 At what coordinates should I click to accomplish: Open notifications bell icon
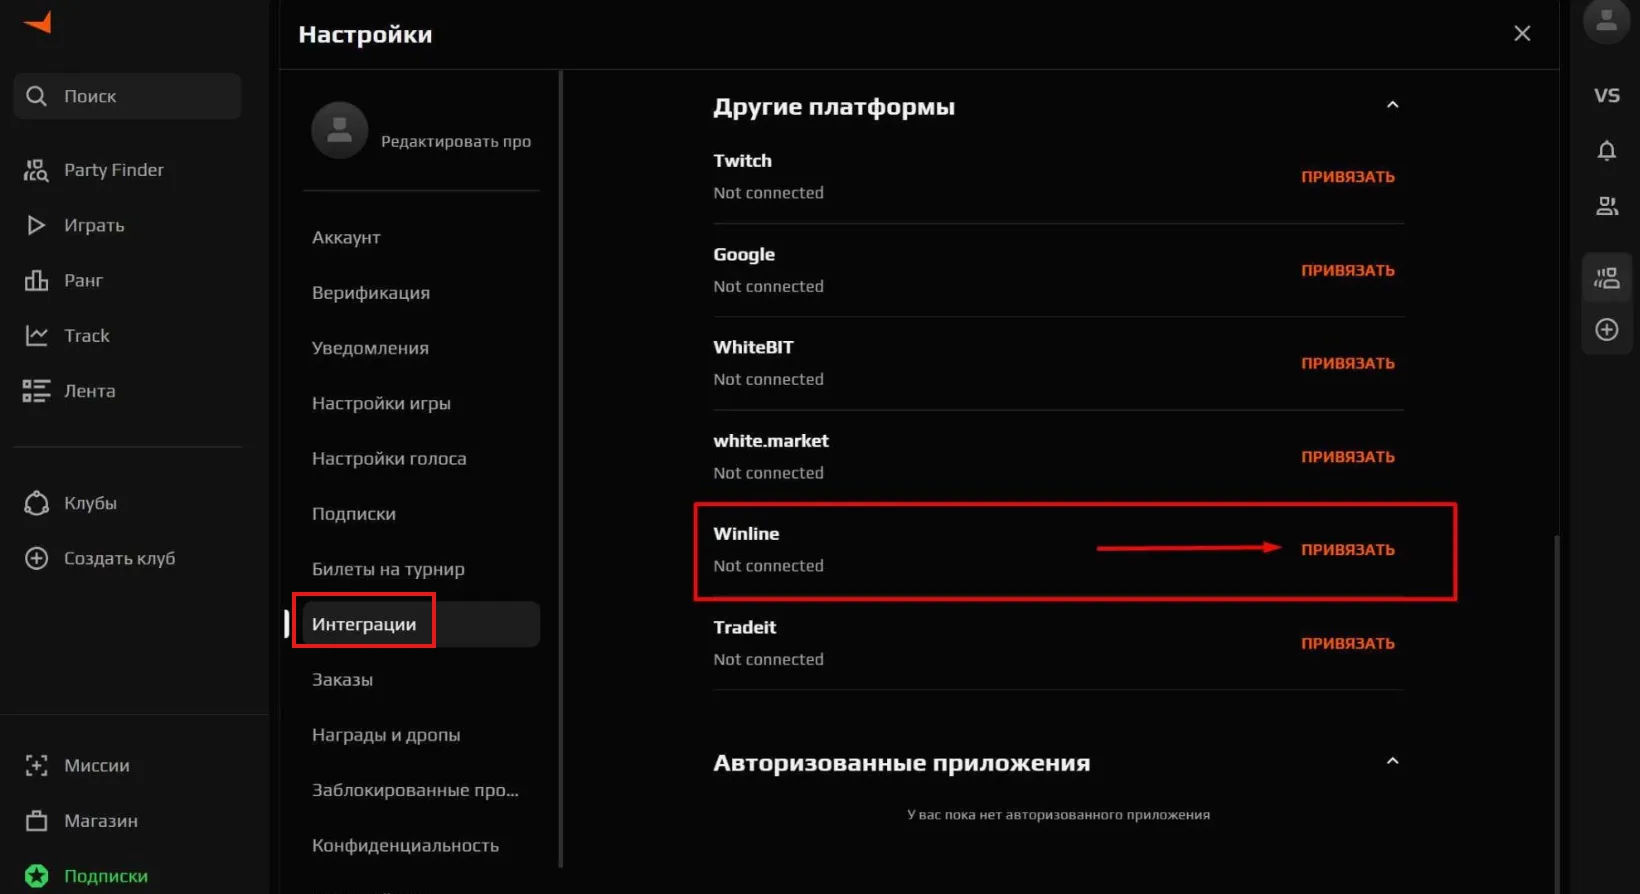pyautogui.click(x=1607, y=151)
